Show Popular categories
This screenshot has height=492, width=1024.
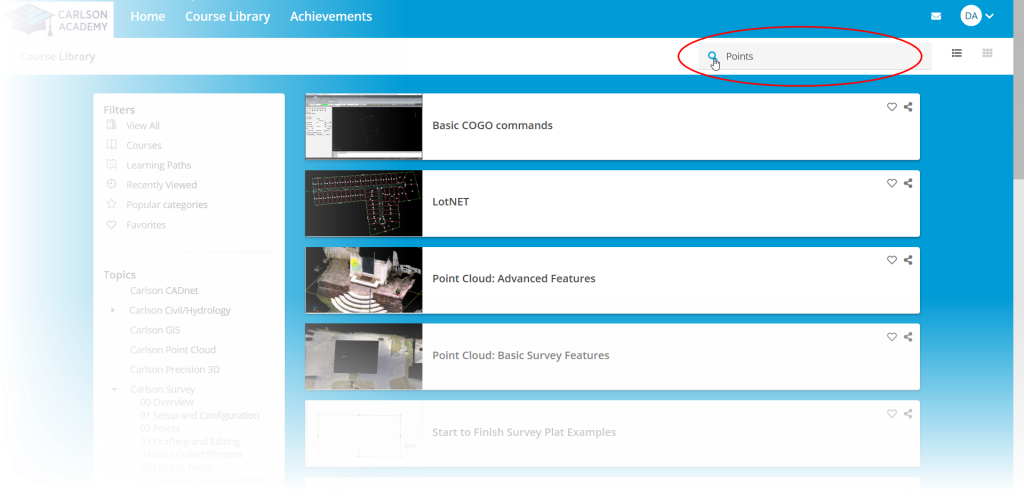pos(167,205)
